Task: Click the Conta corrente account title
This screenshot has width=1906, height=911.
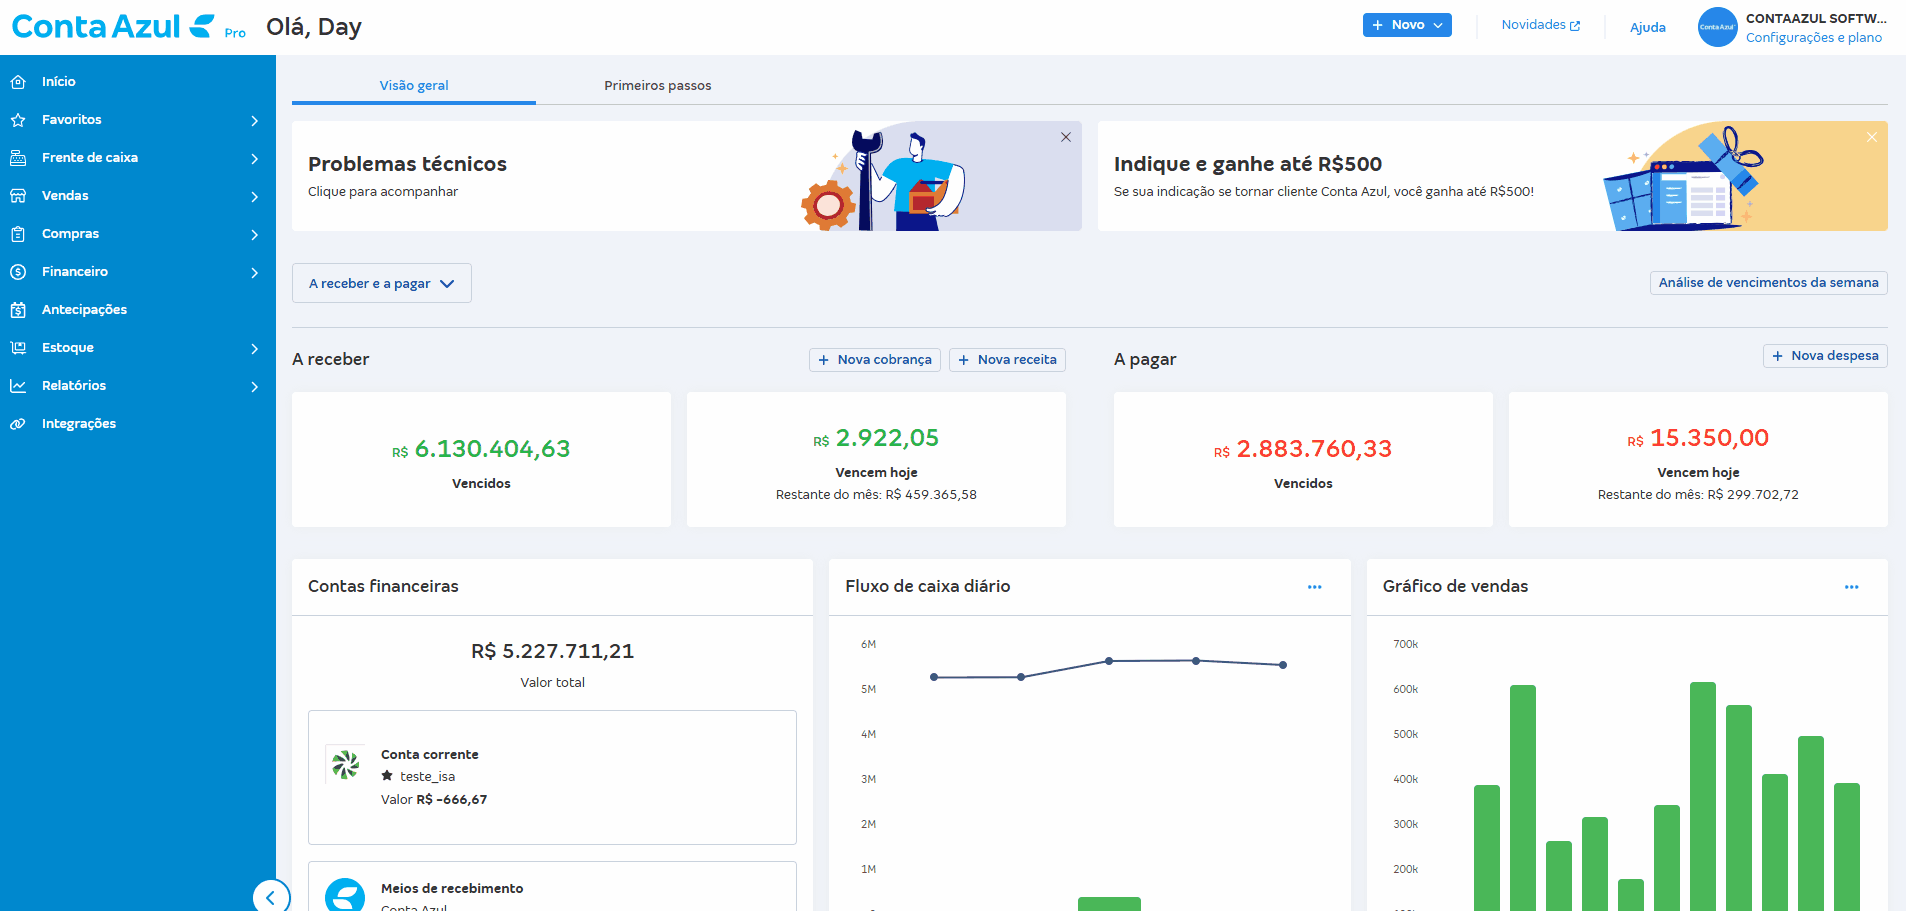Action: pos(430,755)
